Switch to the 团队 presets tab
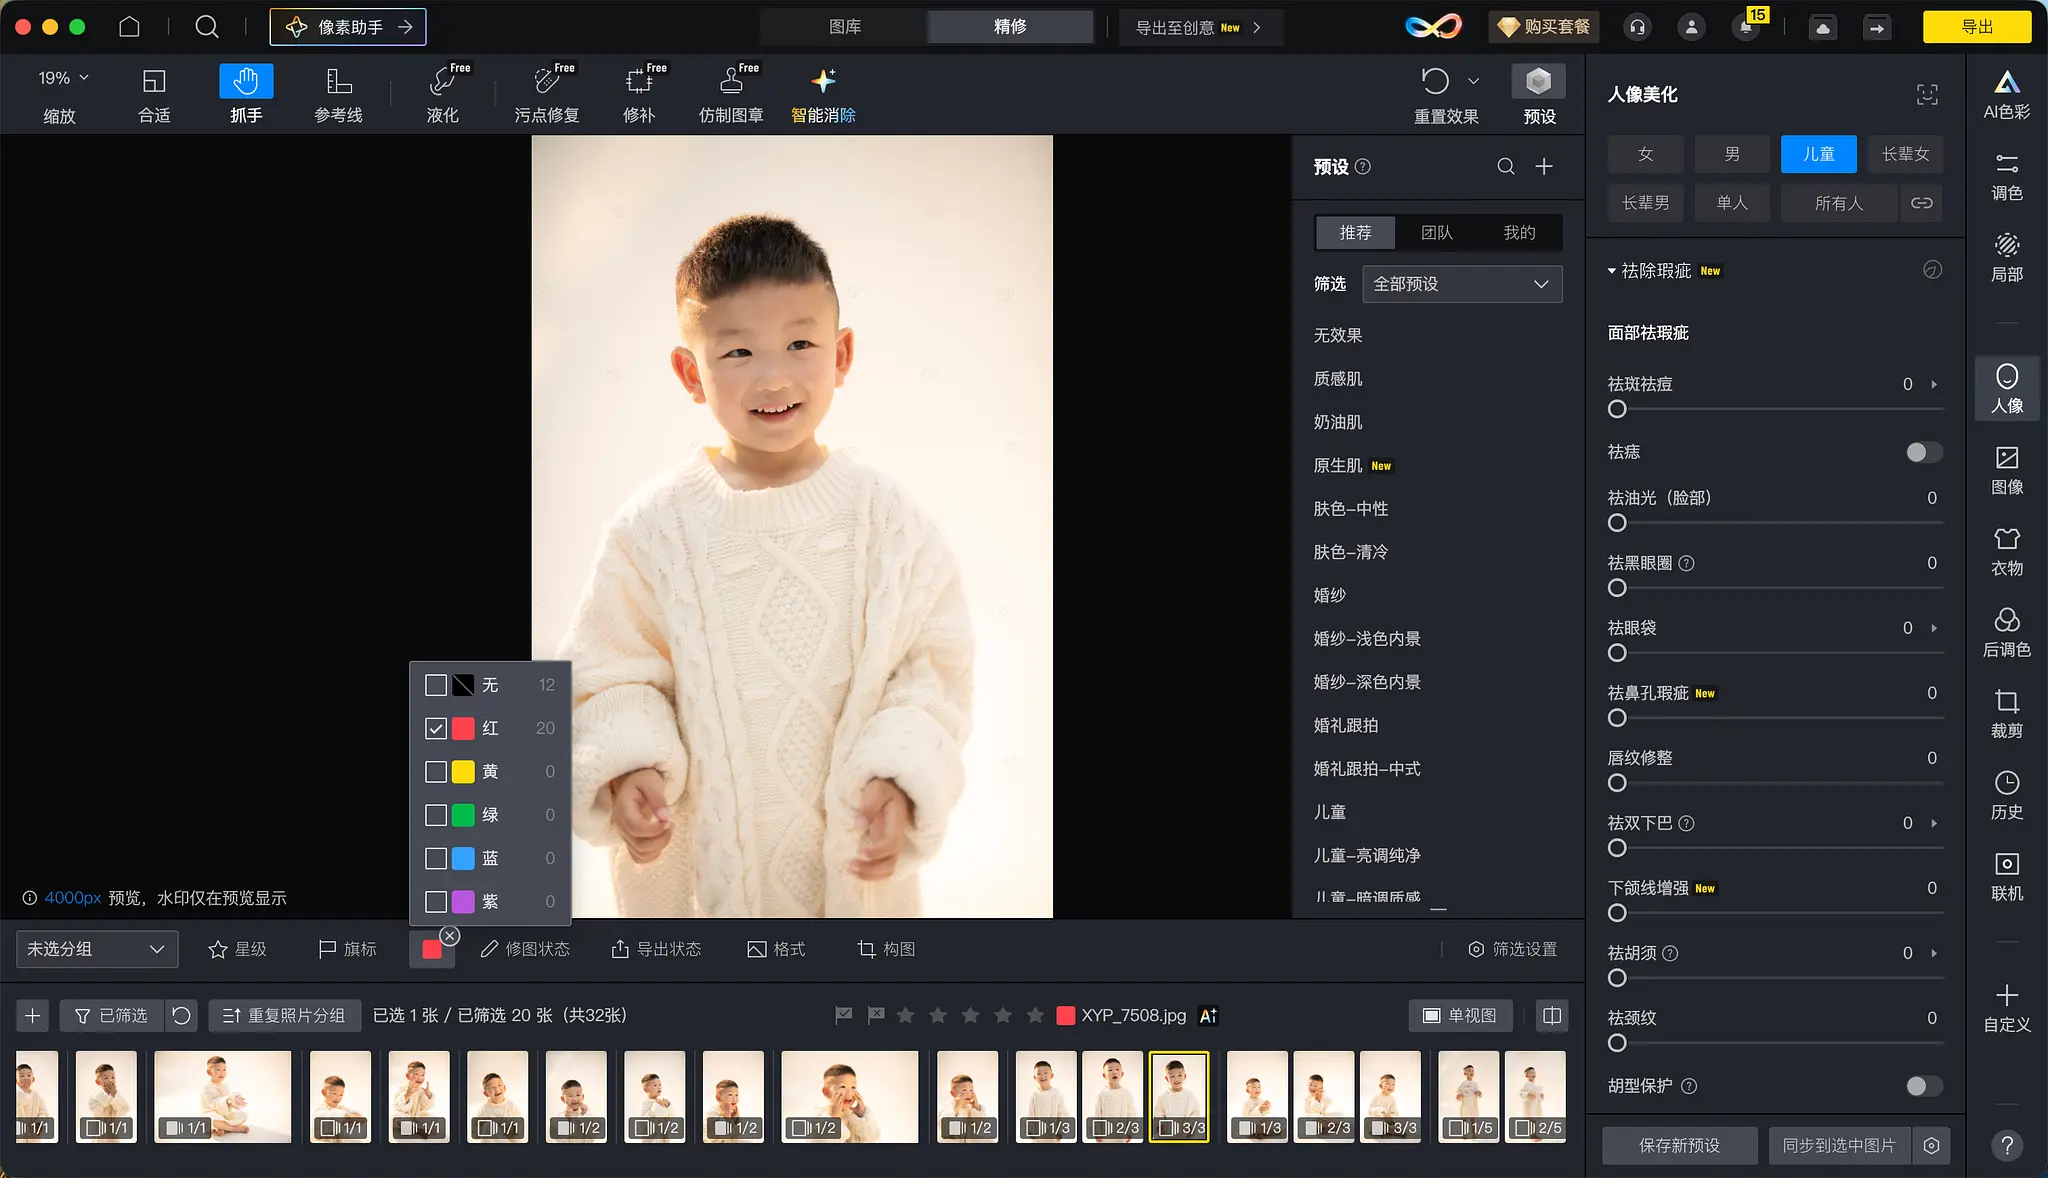Viewport: 2048px width, 1178px height. tap(1436, 232)
